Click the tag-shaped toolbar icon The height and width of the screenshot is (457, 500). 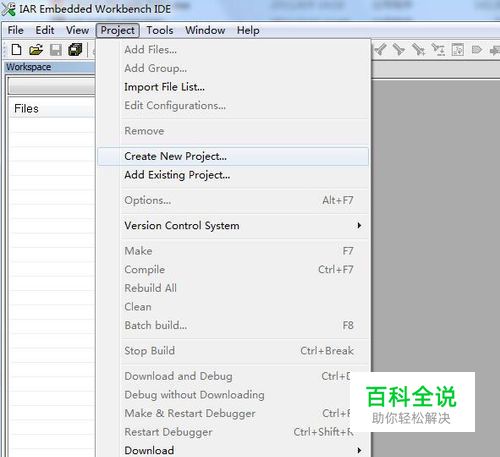click(x=477, y=50)
